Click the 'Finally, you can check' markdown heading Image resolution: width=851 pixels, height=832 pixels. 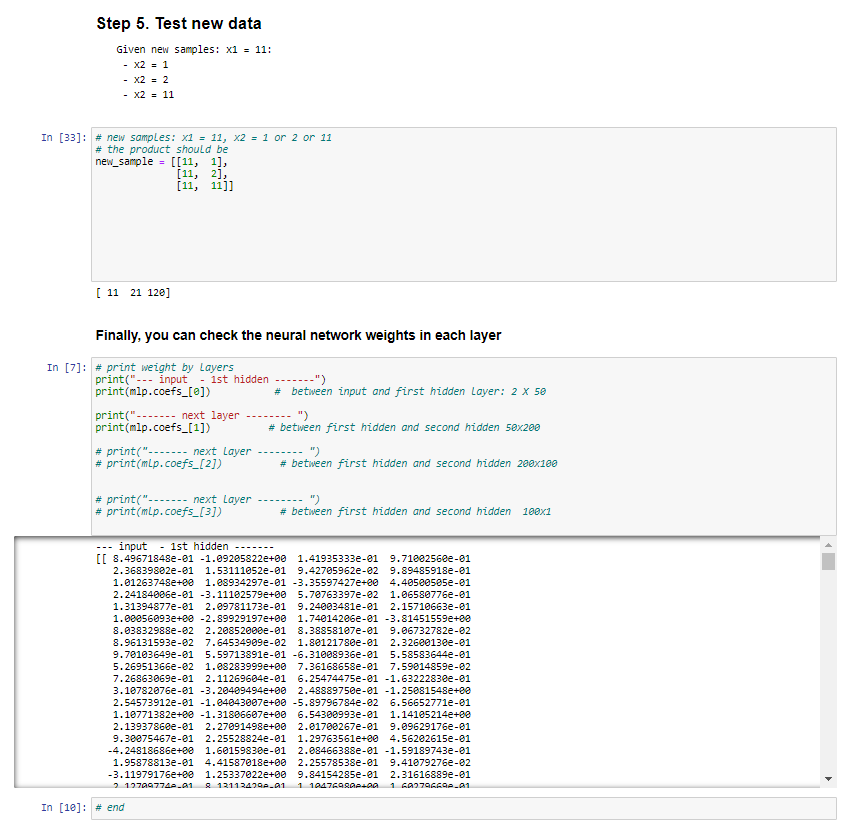point(290,336)
